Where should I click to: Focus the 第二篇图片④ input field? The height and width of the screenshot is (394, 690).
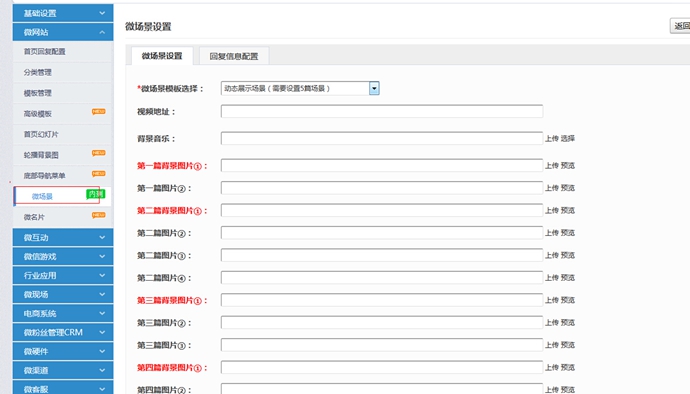[x=382, y=277]
